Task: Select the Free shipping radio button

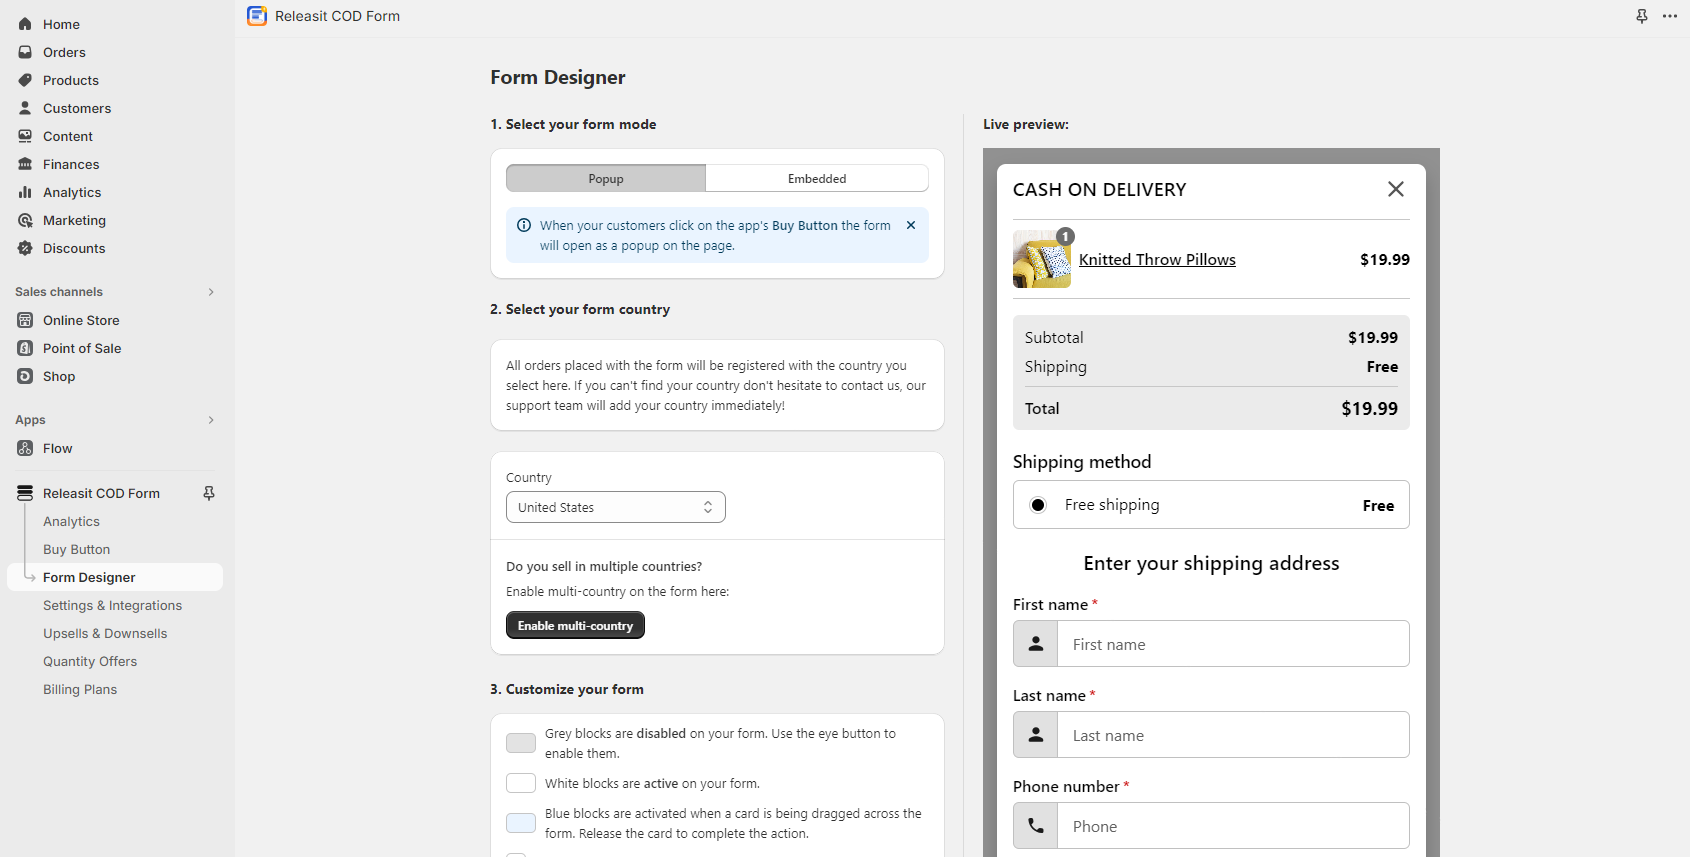Action: pos(1038,505)
